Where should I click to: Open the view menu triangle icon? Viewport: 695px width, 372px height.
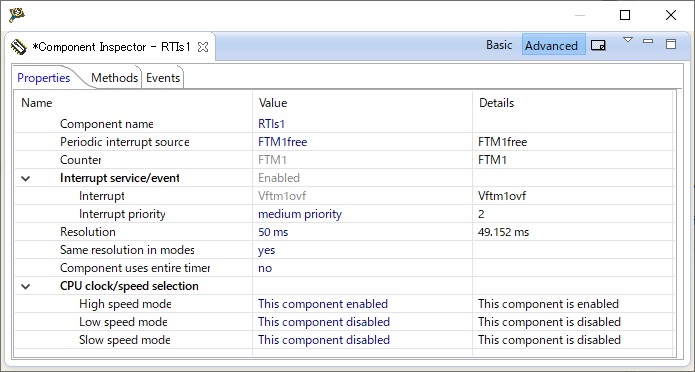[x=628, y=40]
